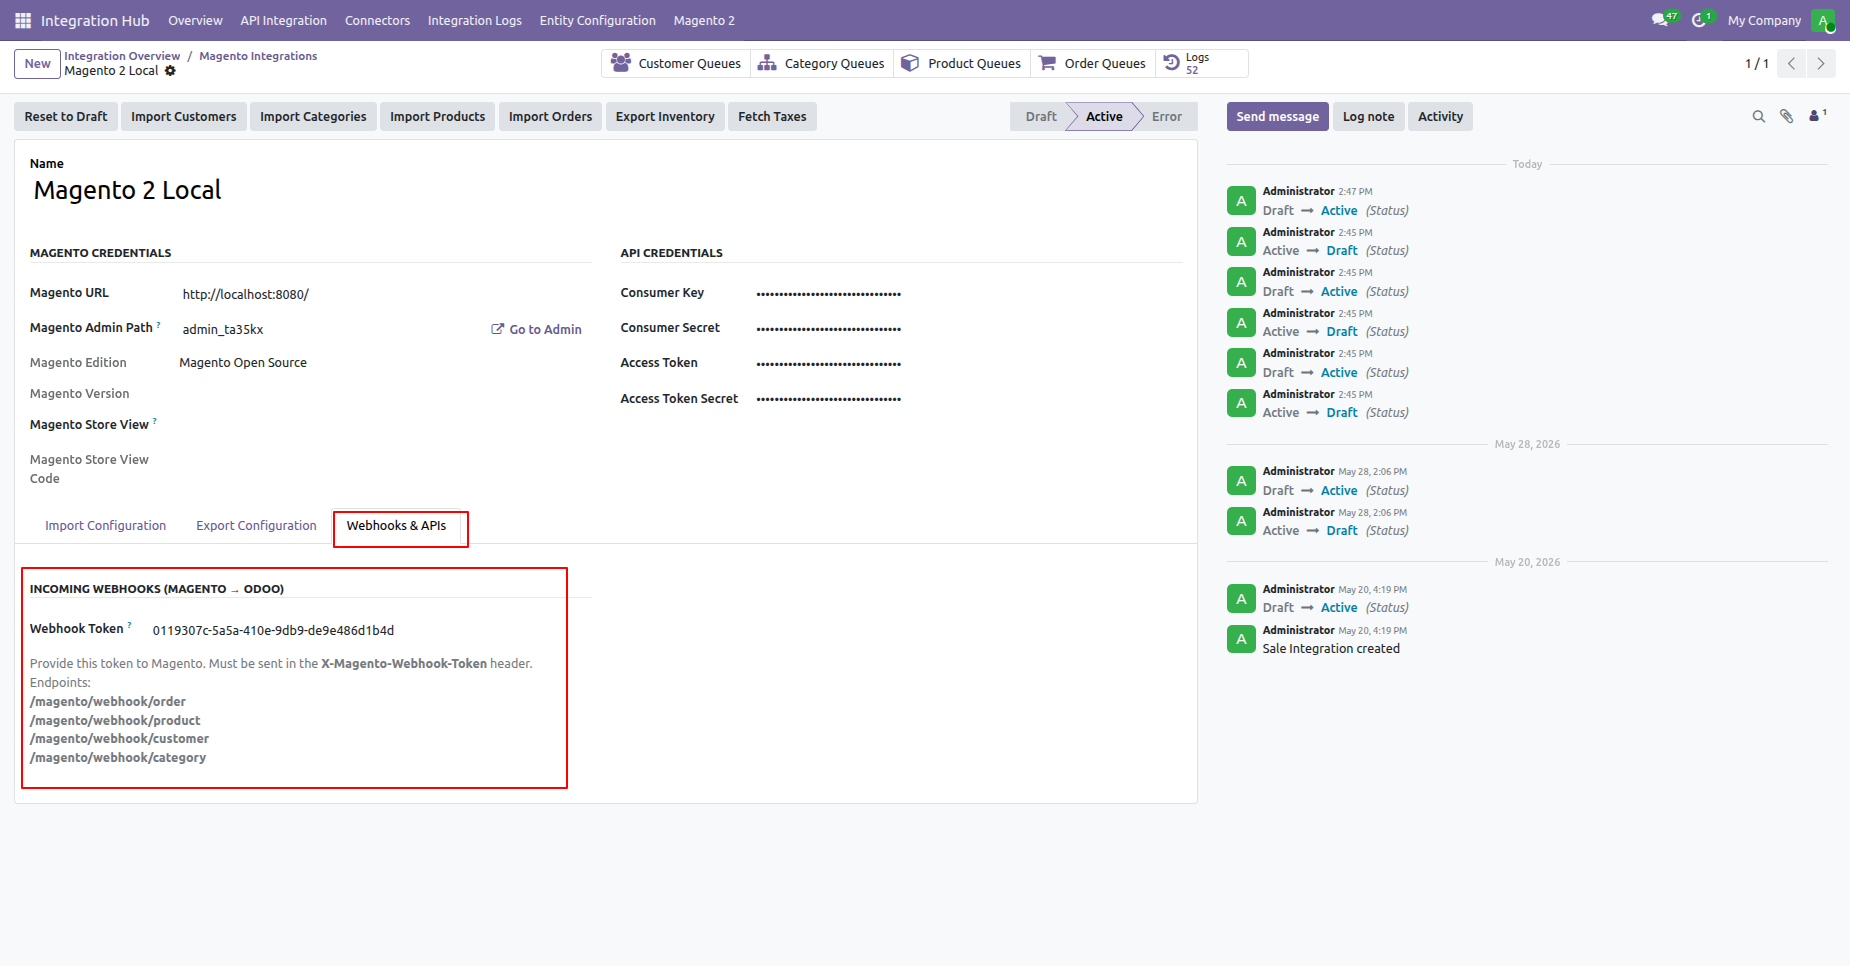Click the Customer Queues people icon
Viewport: 1850px width, 966px height.
(x=620, y=63)
